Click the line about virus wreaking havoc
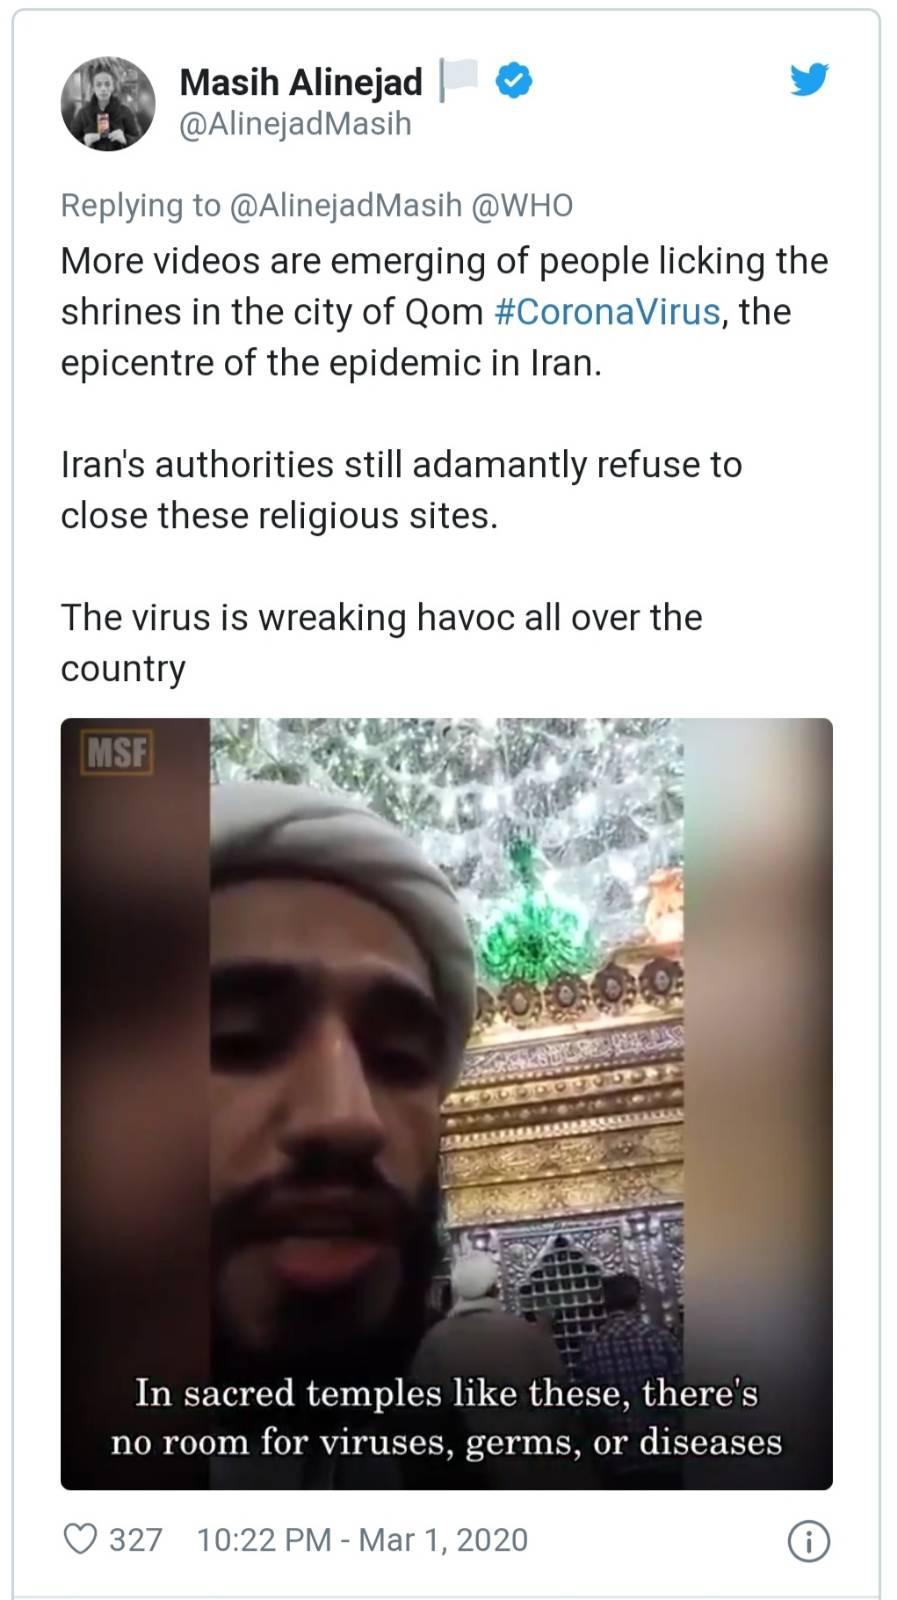The height and width of the screenshot is (1600, 897). point(381,643)
